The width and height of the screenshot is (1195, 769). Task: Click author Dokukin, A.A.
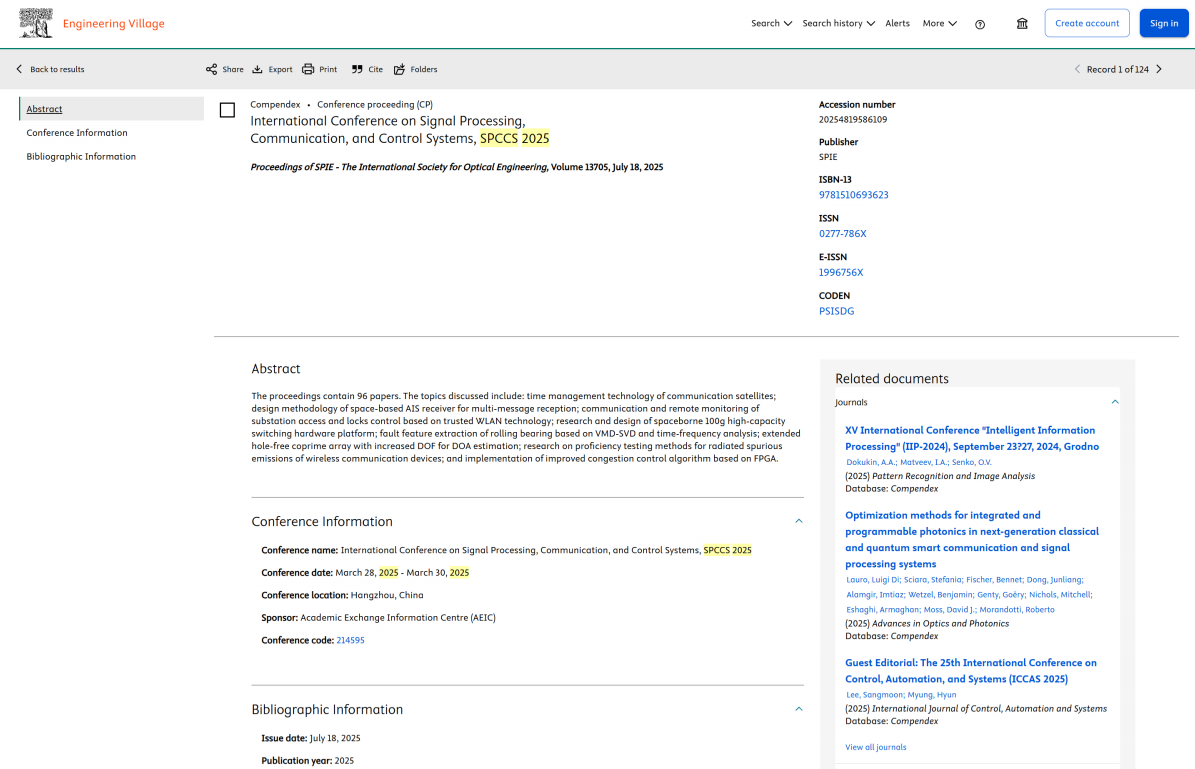pos(871,462)
